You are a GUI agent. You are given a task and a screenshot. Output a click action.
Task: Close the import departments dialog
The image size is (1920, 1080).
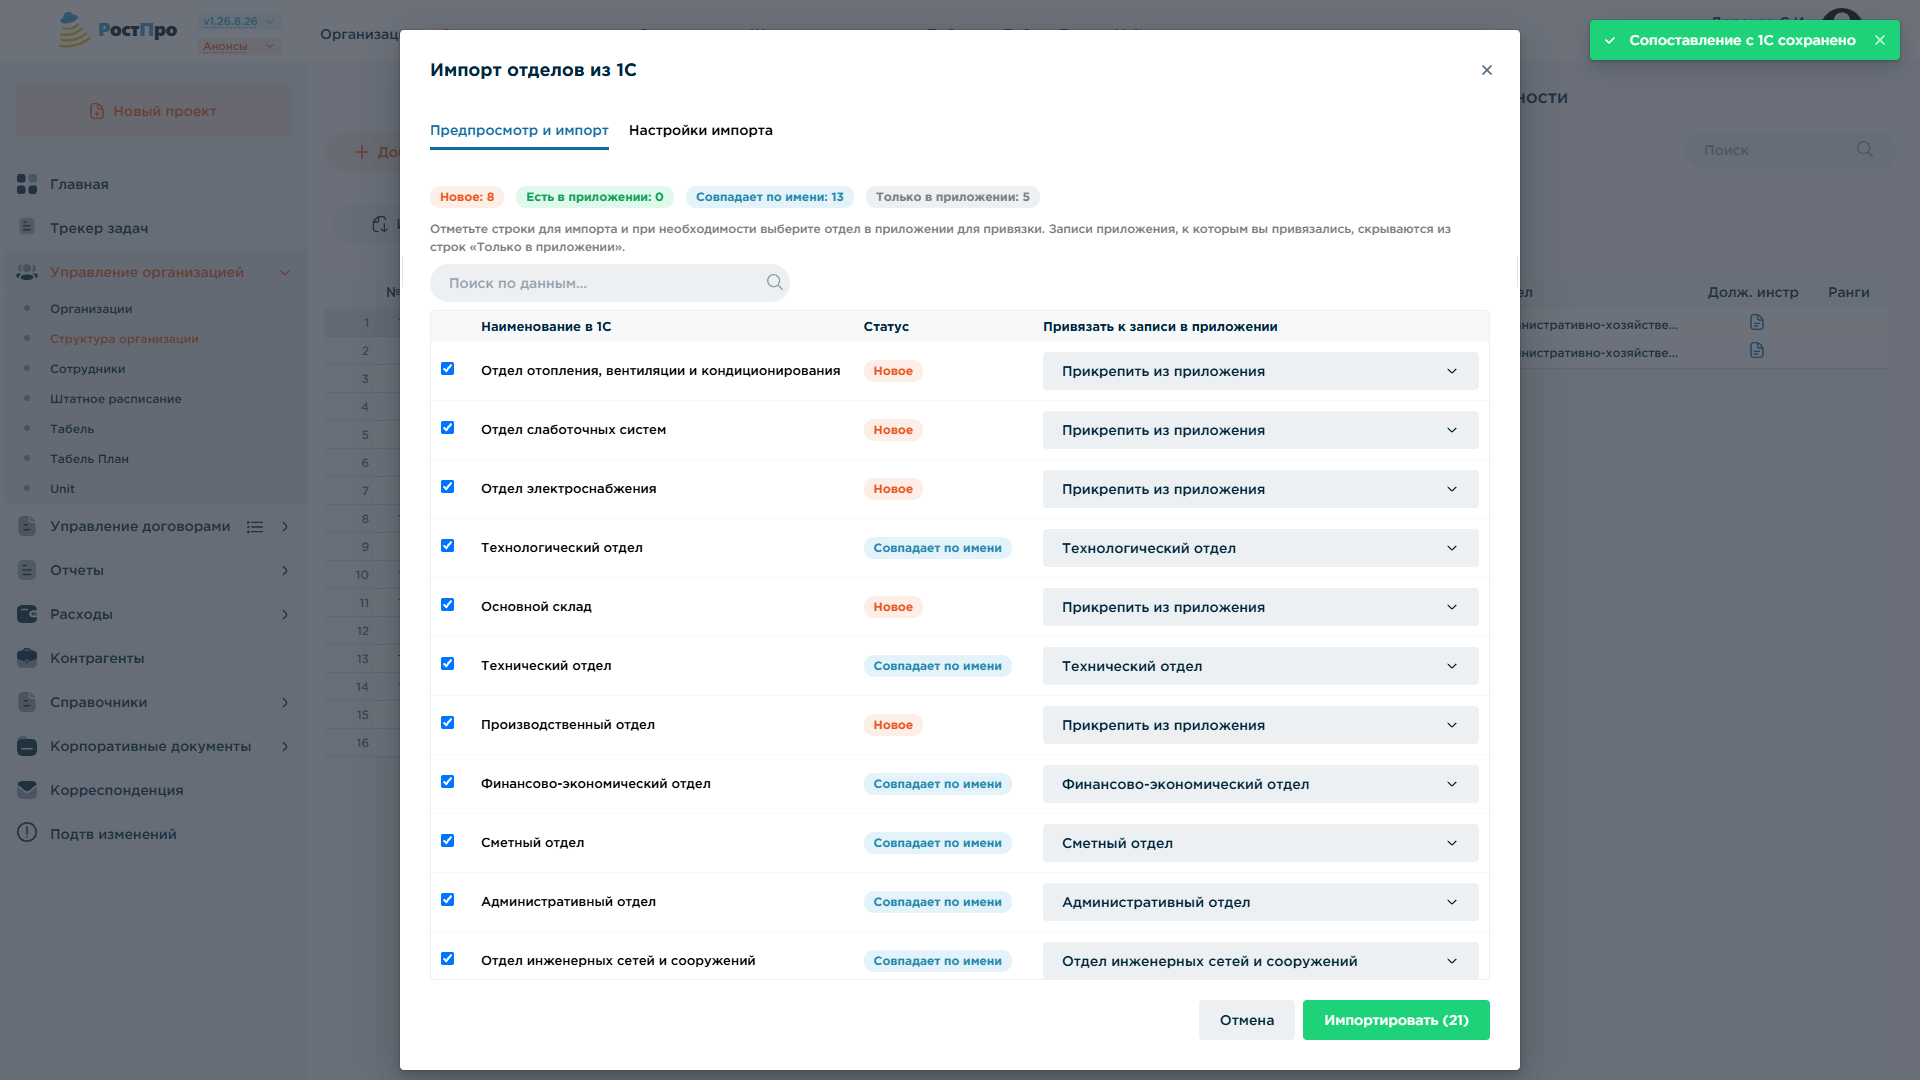click(1487, 70)
